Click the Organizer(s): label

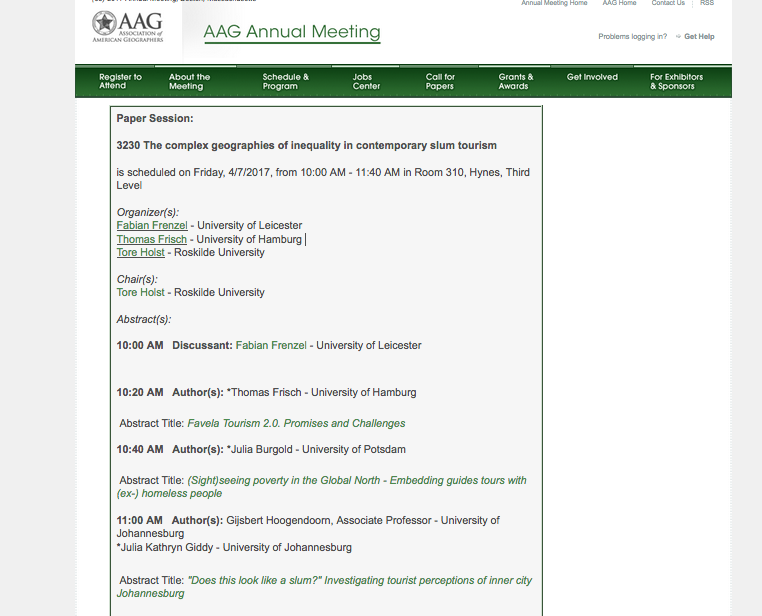point(148,212)
